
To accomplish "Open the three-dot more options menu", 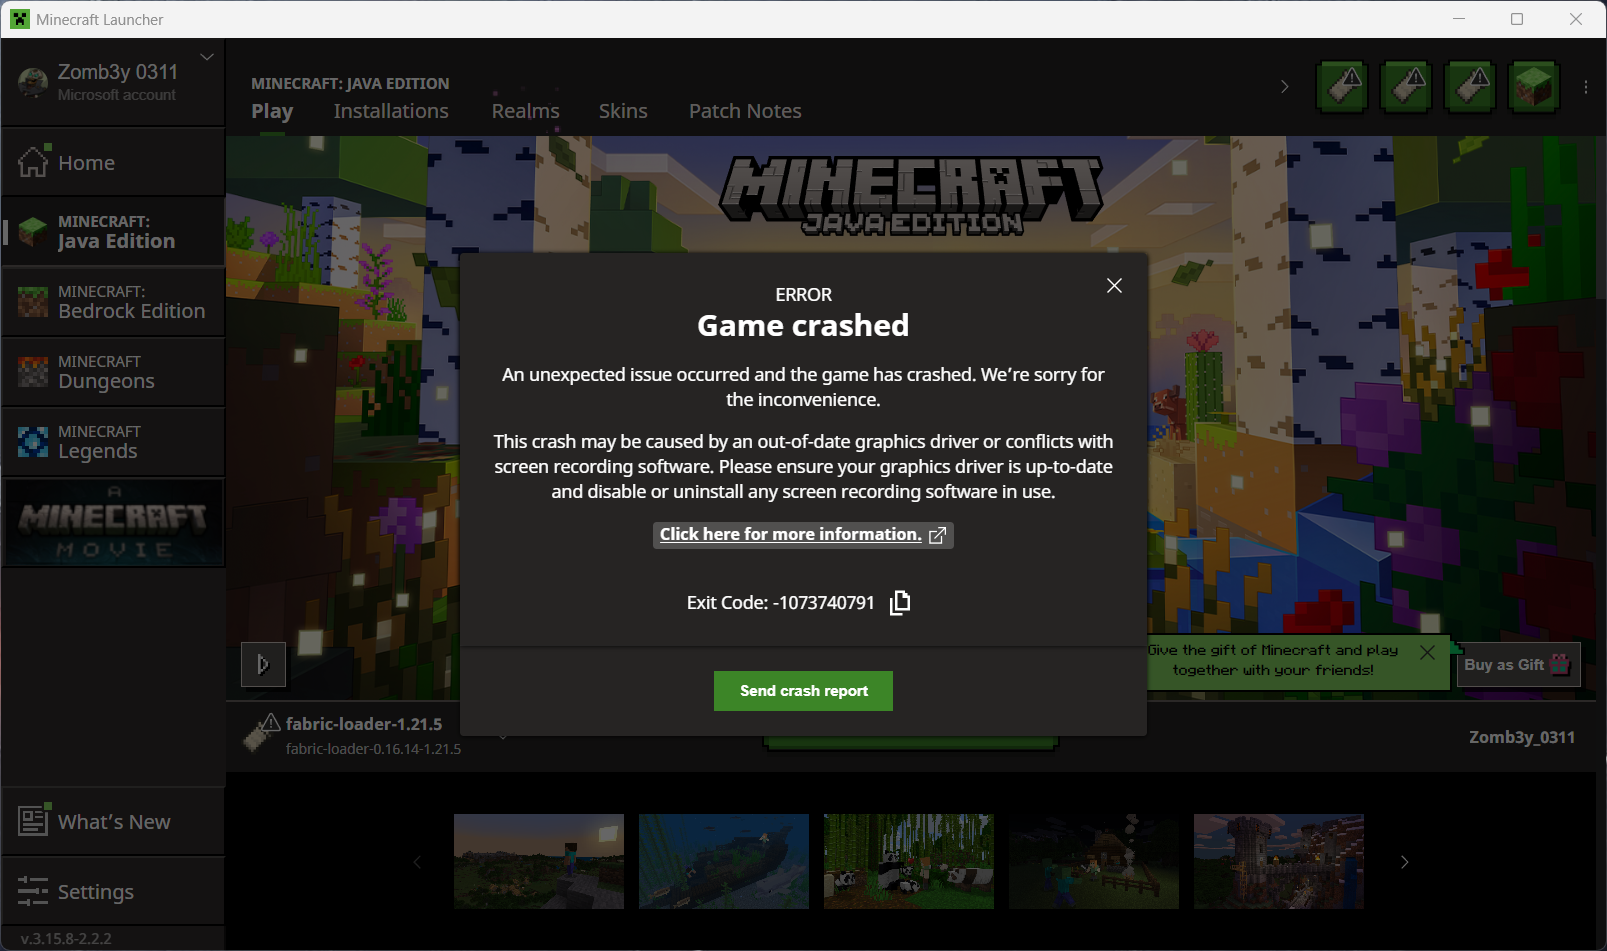I will coord(1586,87).
